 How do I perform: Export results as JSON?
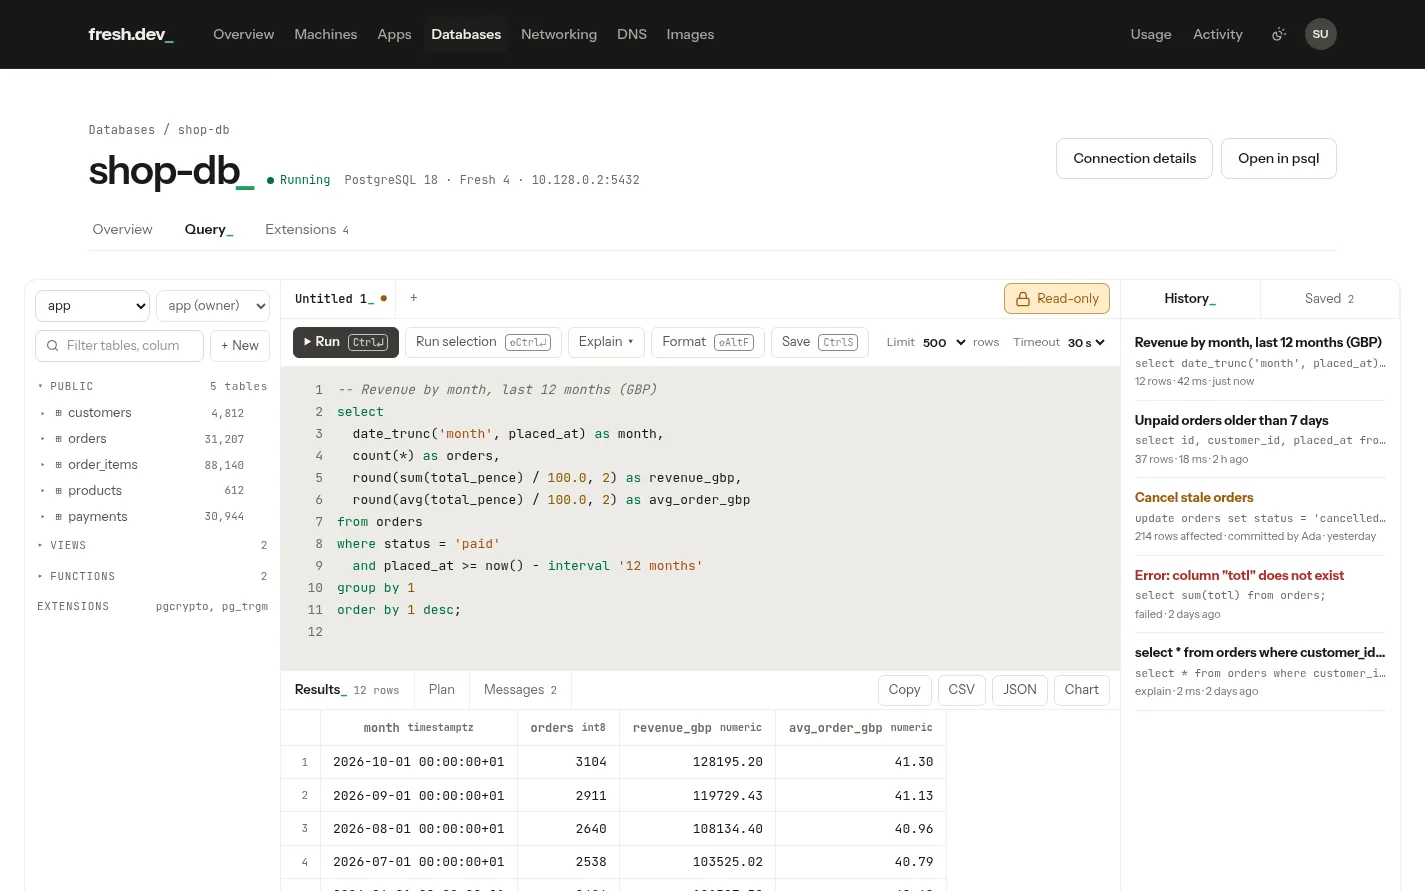pyautogui.click(x=1019, y=690)
